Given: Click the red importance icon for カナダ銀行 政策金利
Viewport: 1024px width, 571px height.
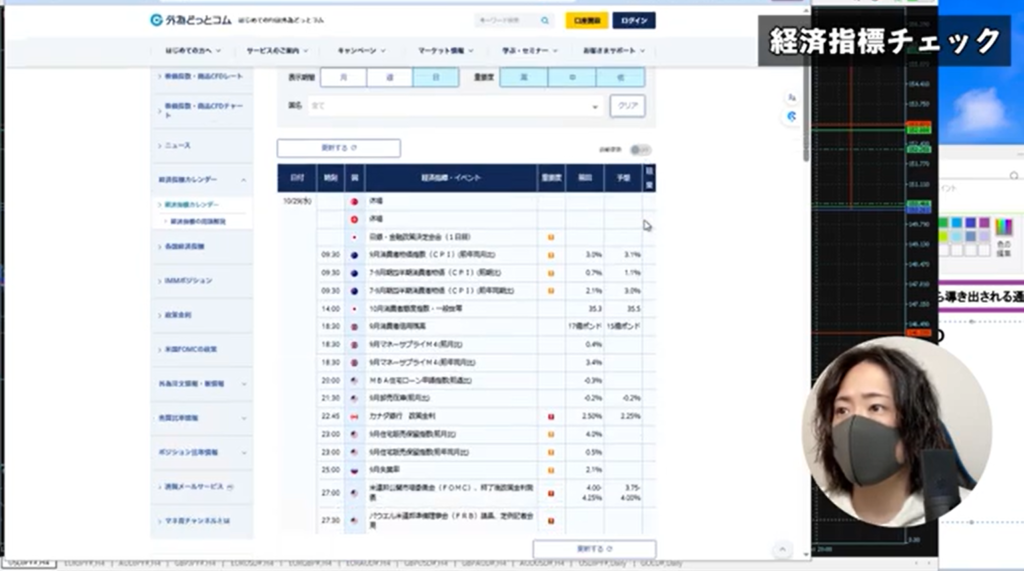Looking at the screenshot, I should 551,416.
